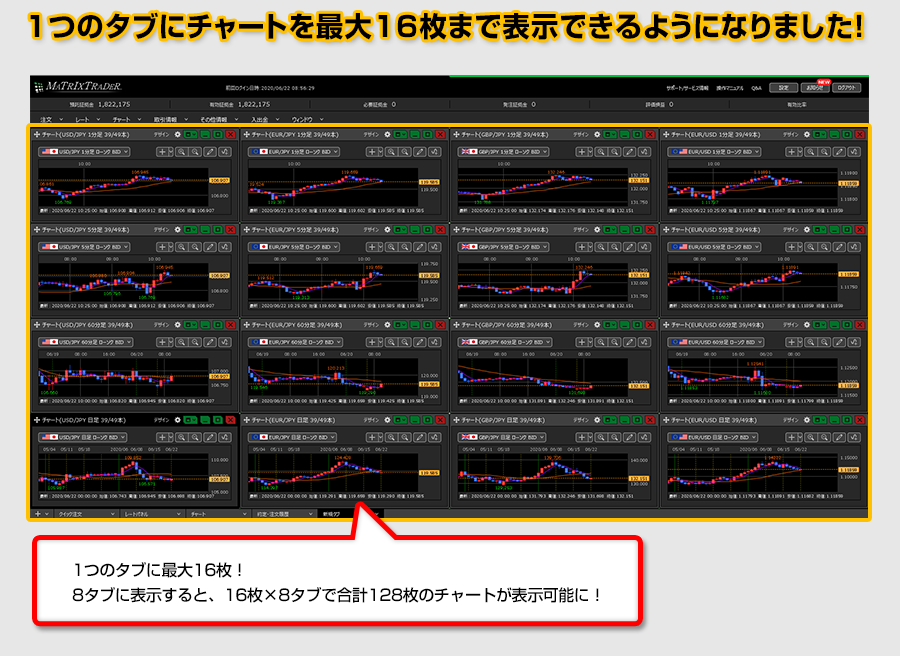This screenshot has width=900, height=656.
Task: Open the indicator tool on EUR/USD 1分足 chart
Action: click(854, 152)
